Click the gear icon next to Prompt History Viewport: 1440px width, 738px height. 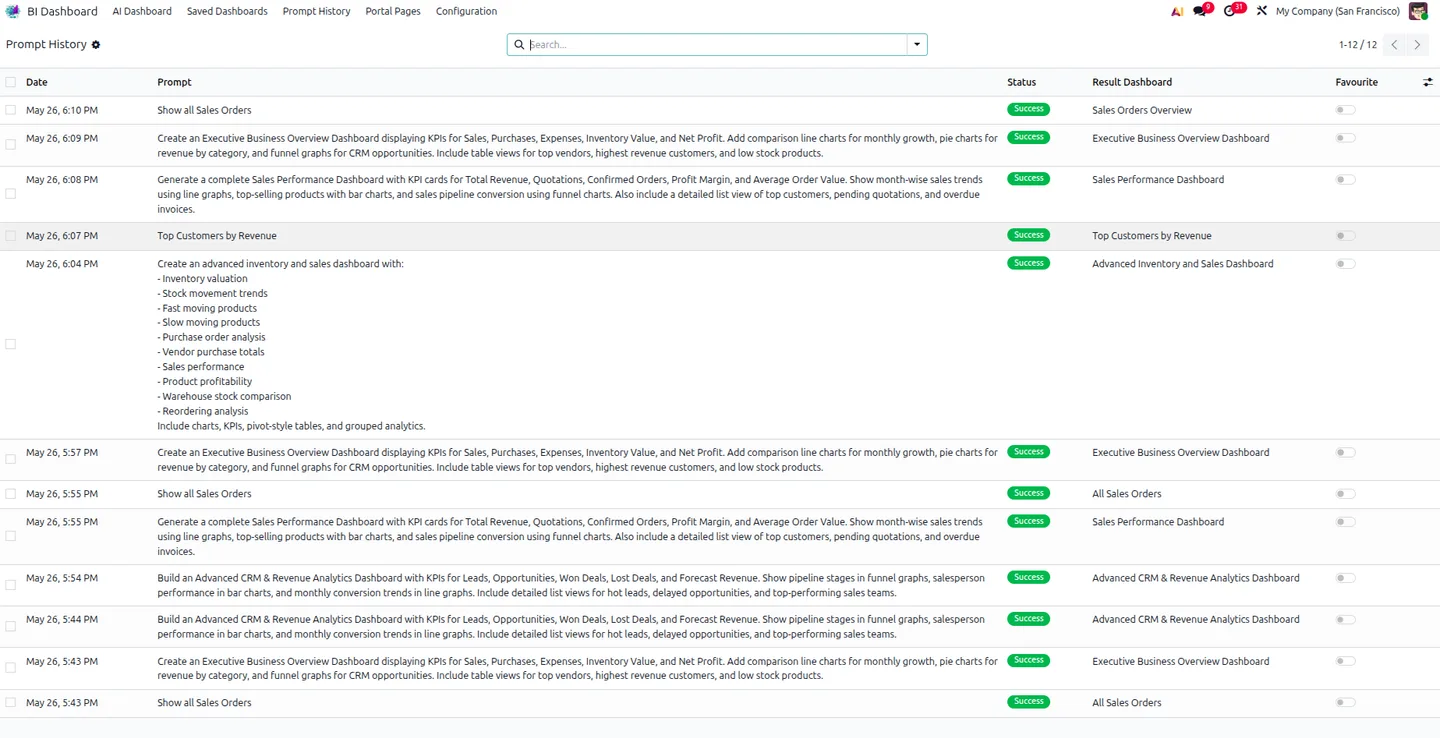96,45
